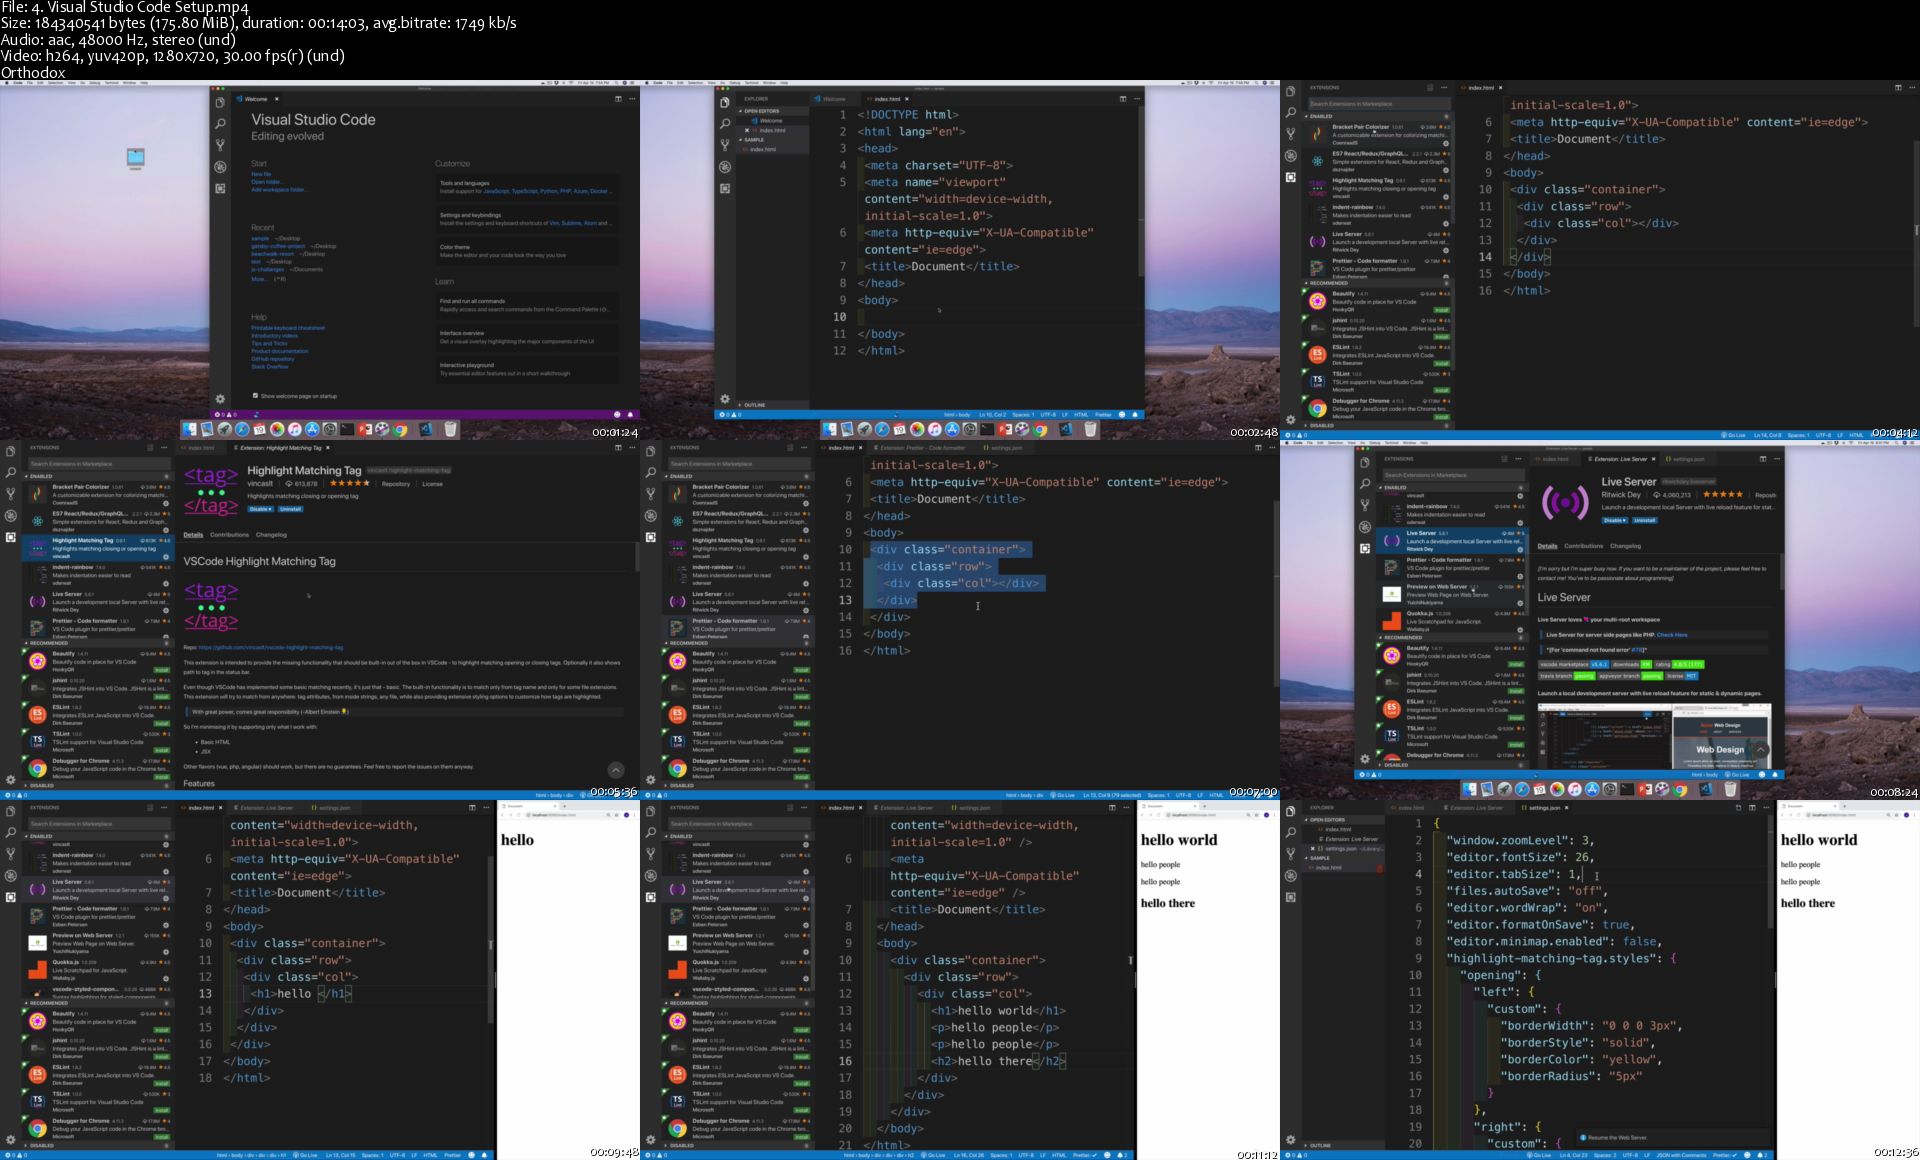The height and width of the screenshot is (1160, 1920).
Task: Open Finder in the dock under Live Server details
Action: point(1469,789)
